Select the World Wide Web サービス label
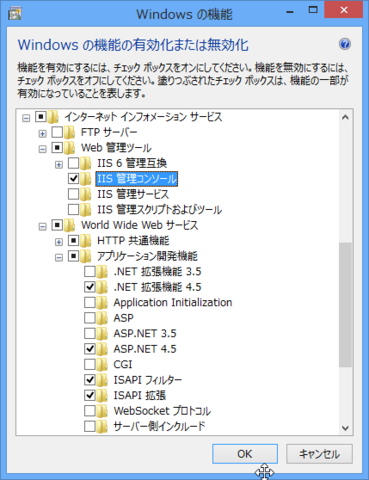Screen dimensions: 369x480 [x=140, y=225]
